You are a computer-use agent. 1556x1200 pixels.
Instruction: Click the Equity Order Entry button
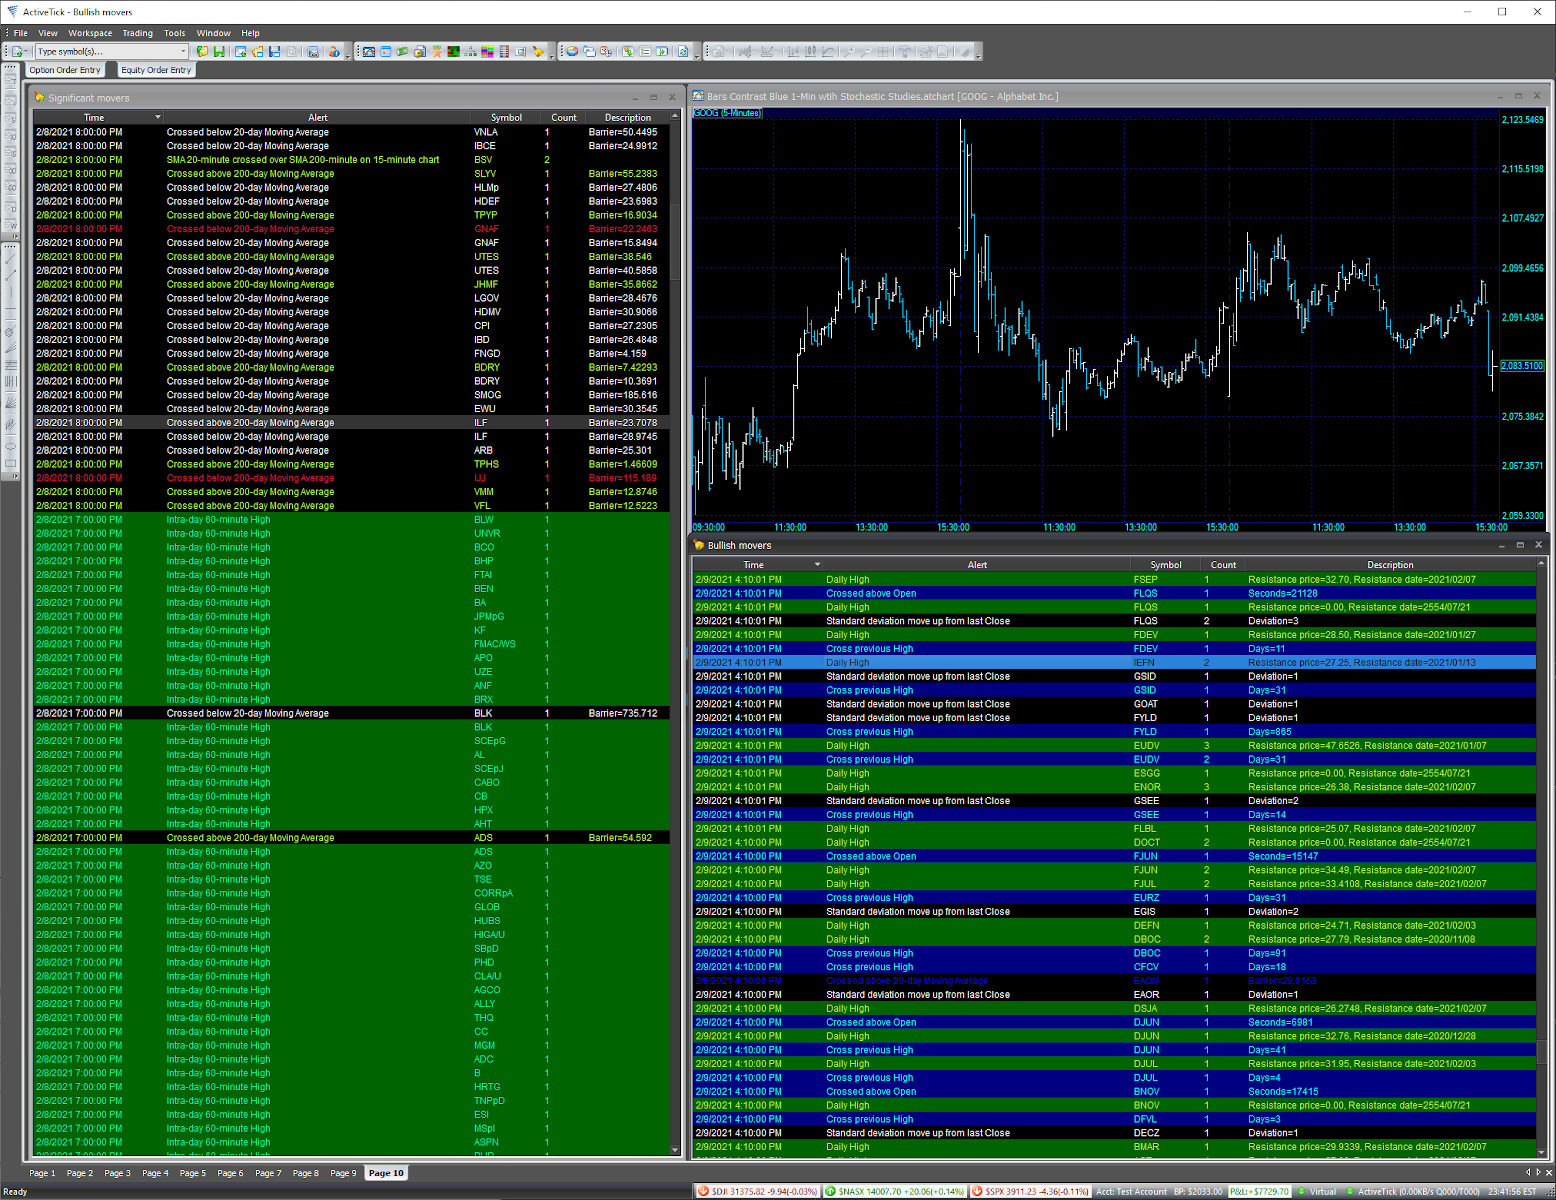[156, 70]
